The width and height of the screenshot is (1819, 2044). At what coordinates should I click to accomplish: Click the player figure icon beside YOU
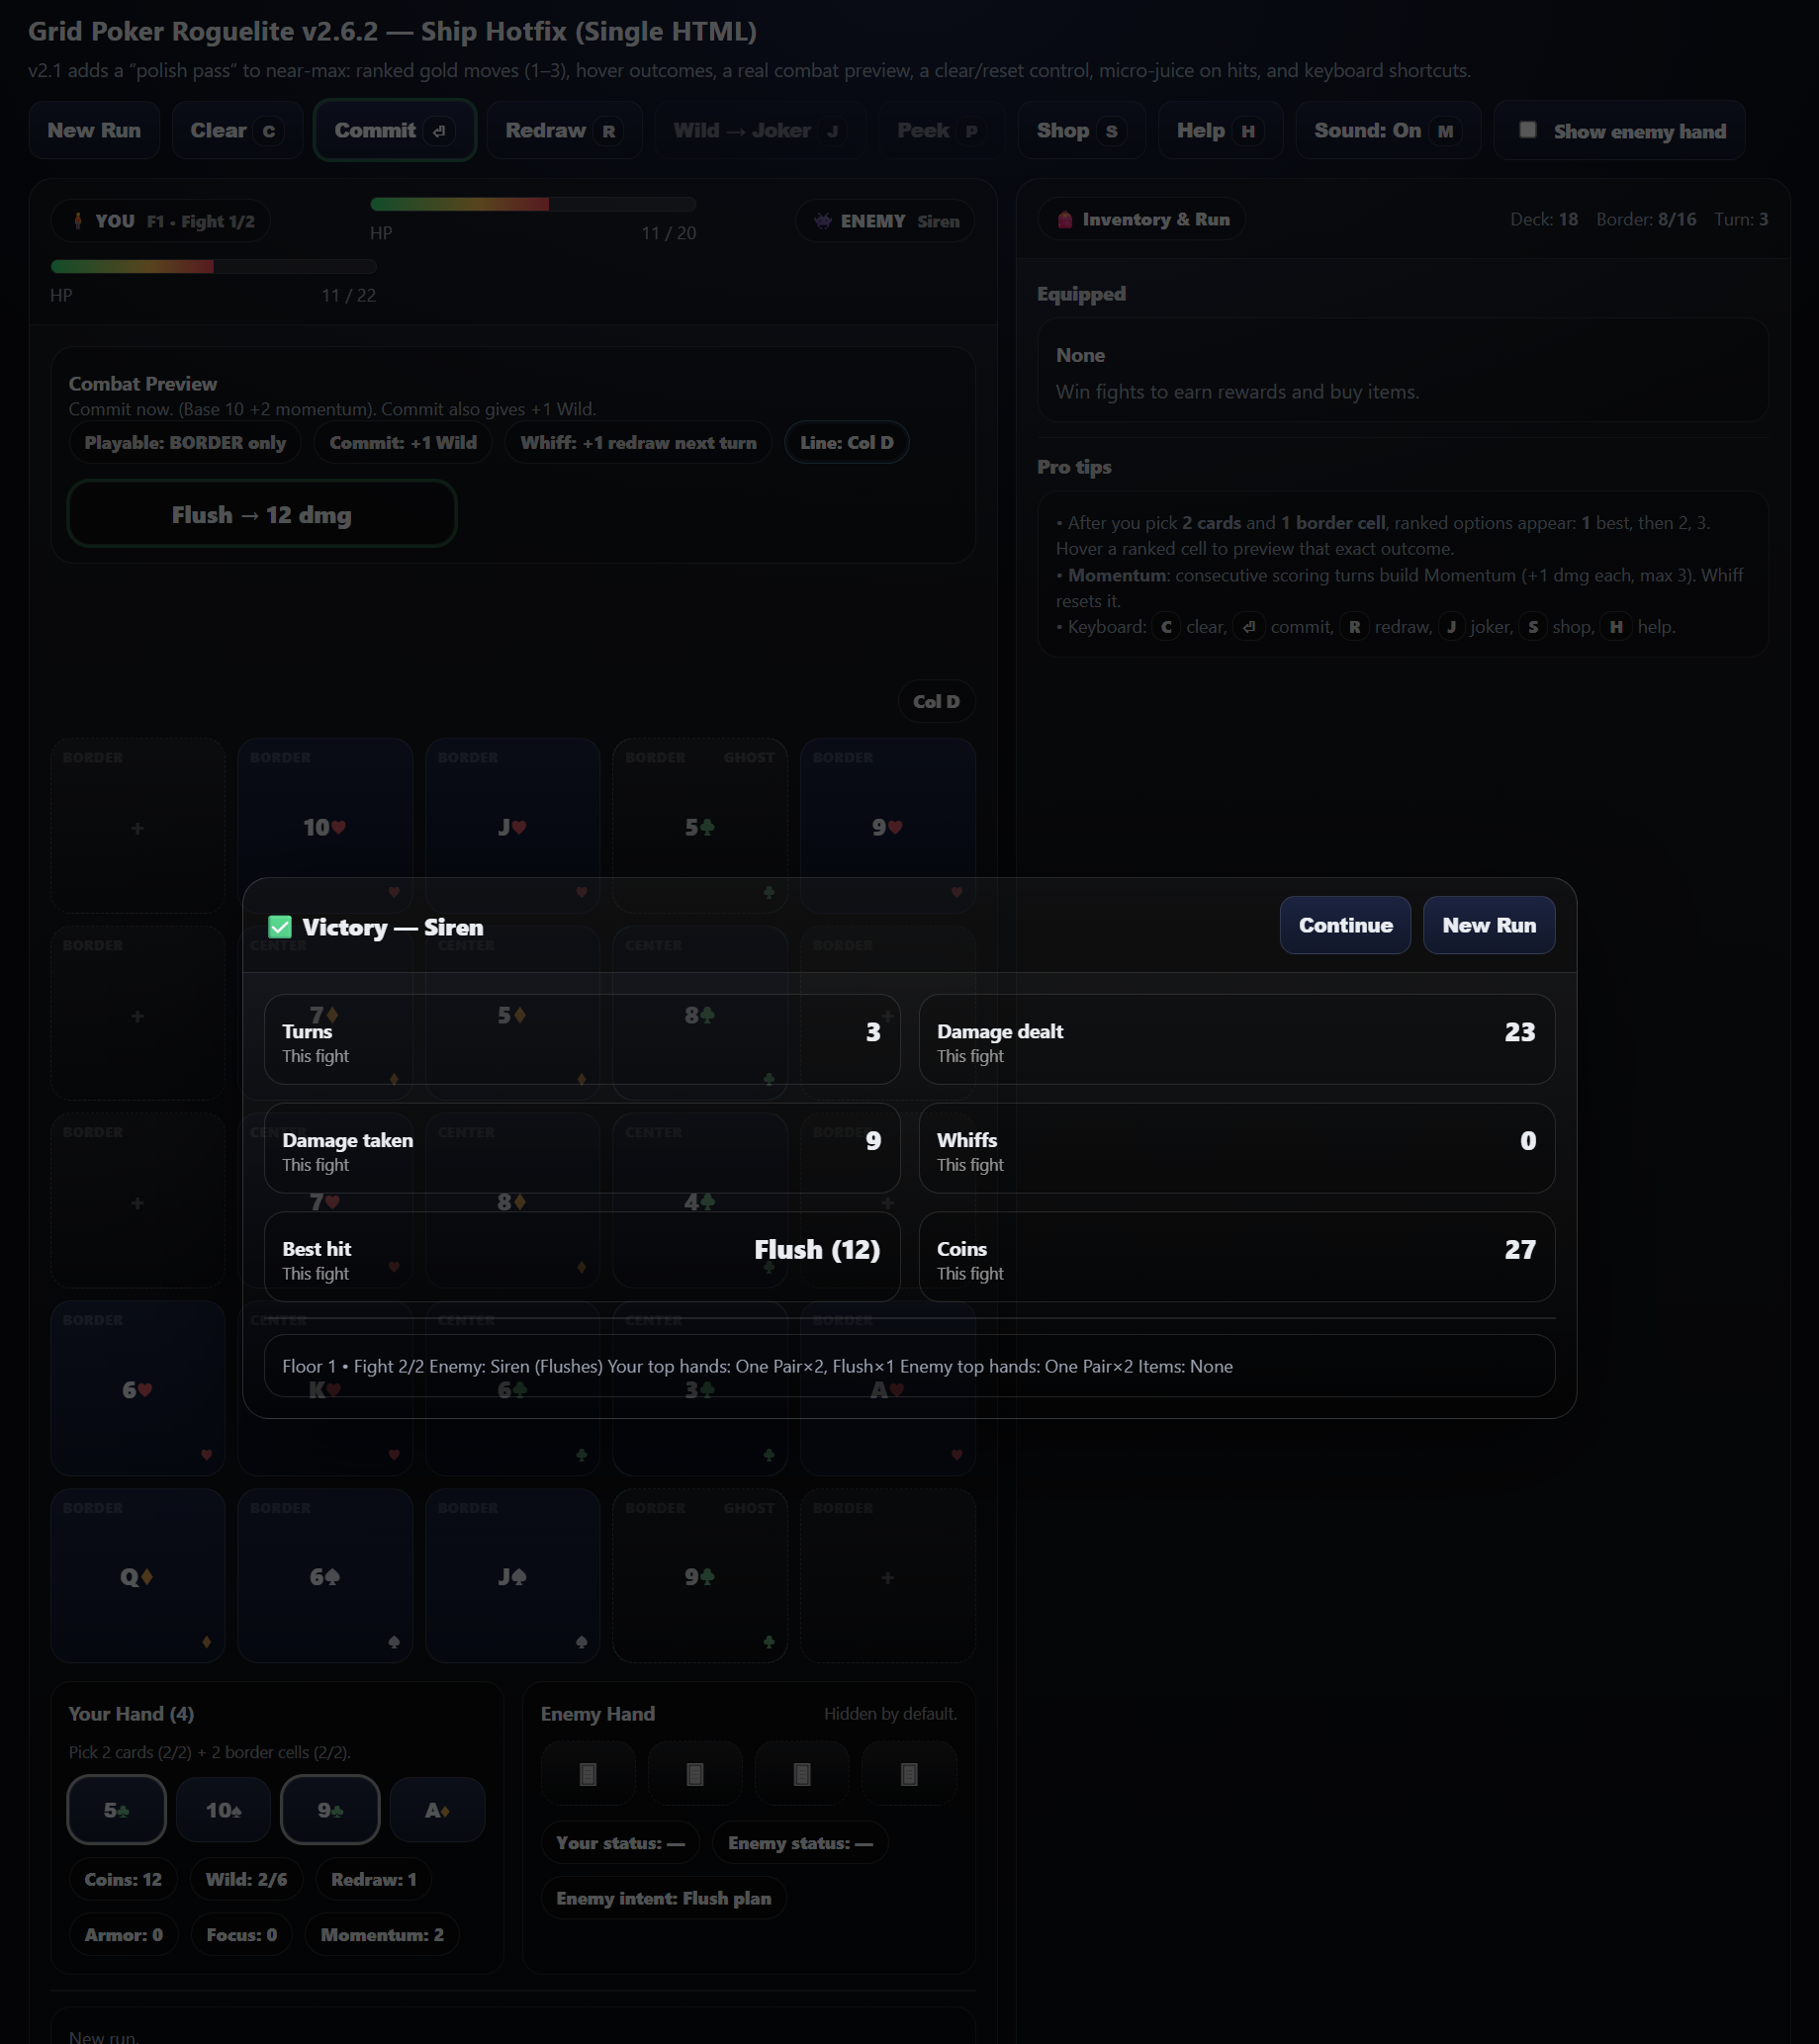(x=78, y=221)
